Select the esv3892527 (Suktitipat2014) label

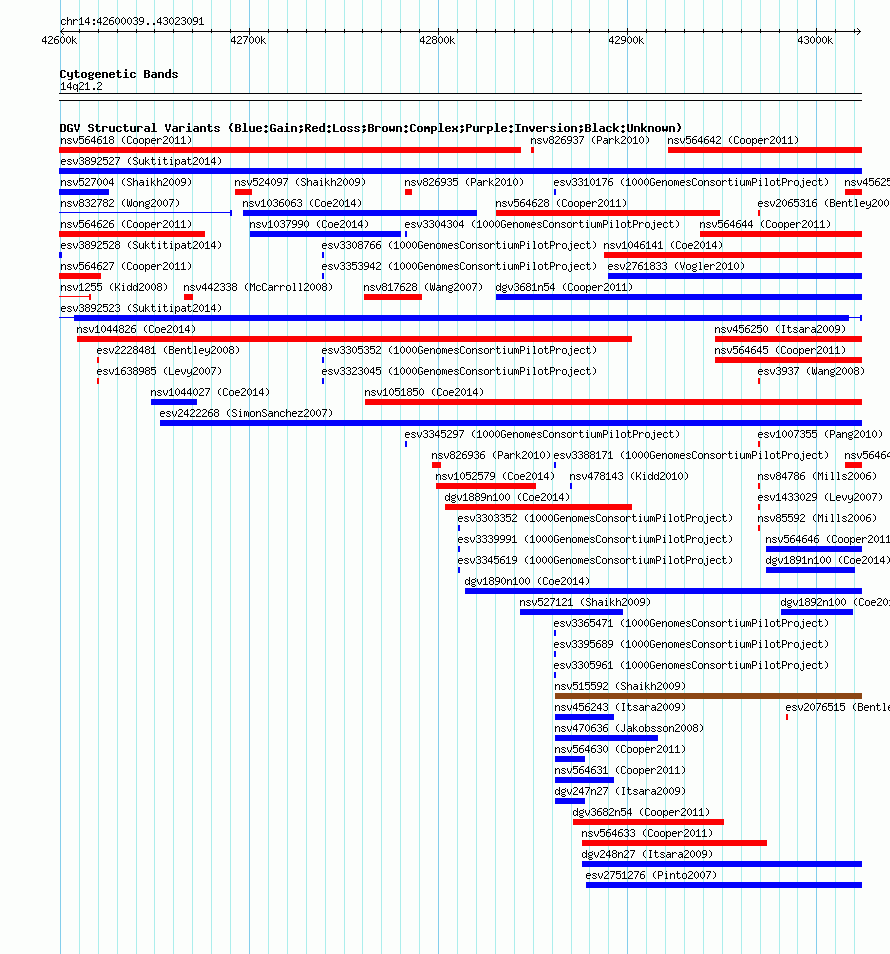click(141, 161)
